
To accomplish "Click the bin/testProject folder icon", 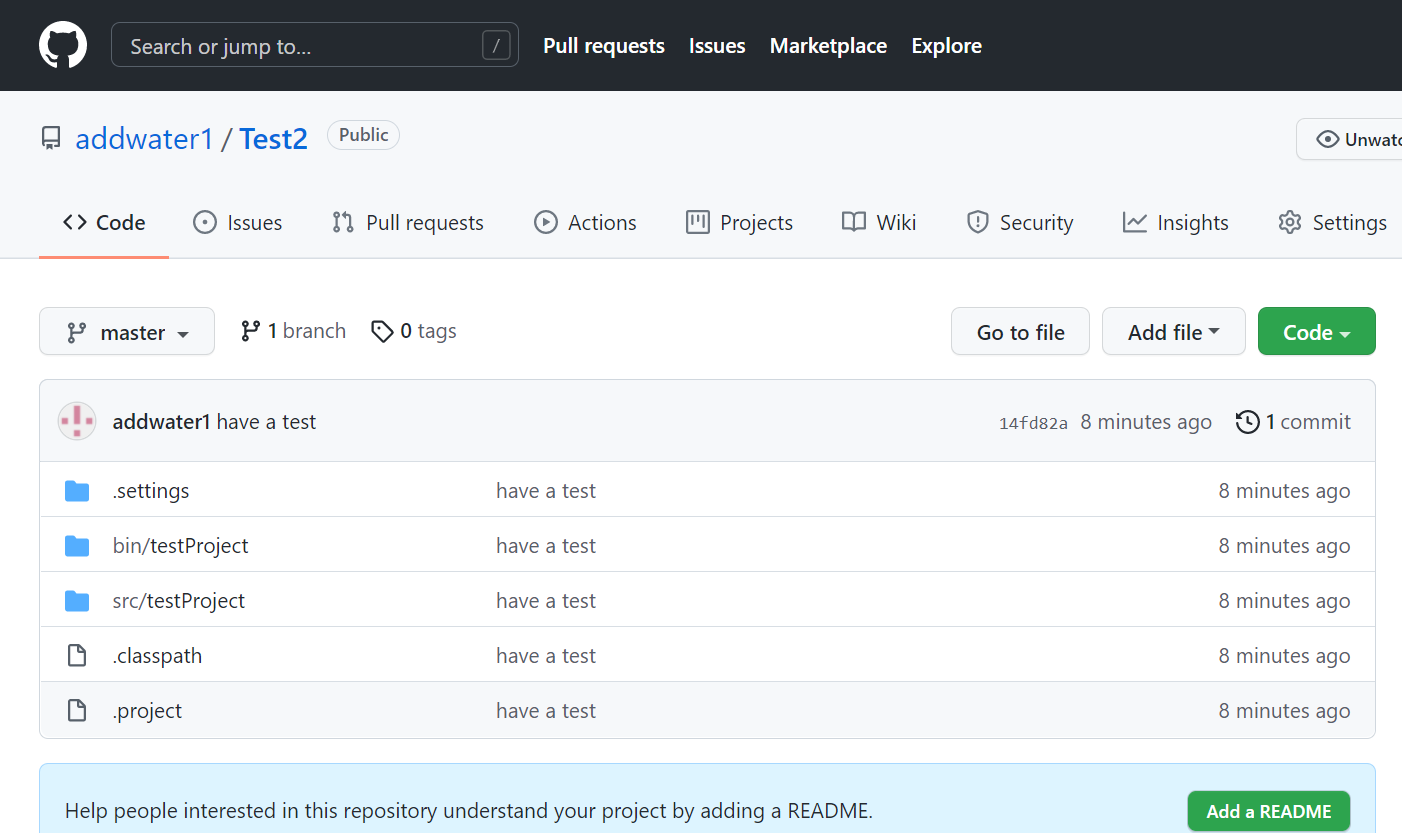I will tap(77, 546).
